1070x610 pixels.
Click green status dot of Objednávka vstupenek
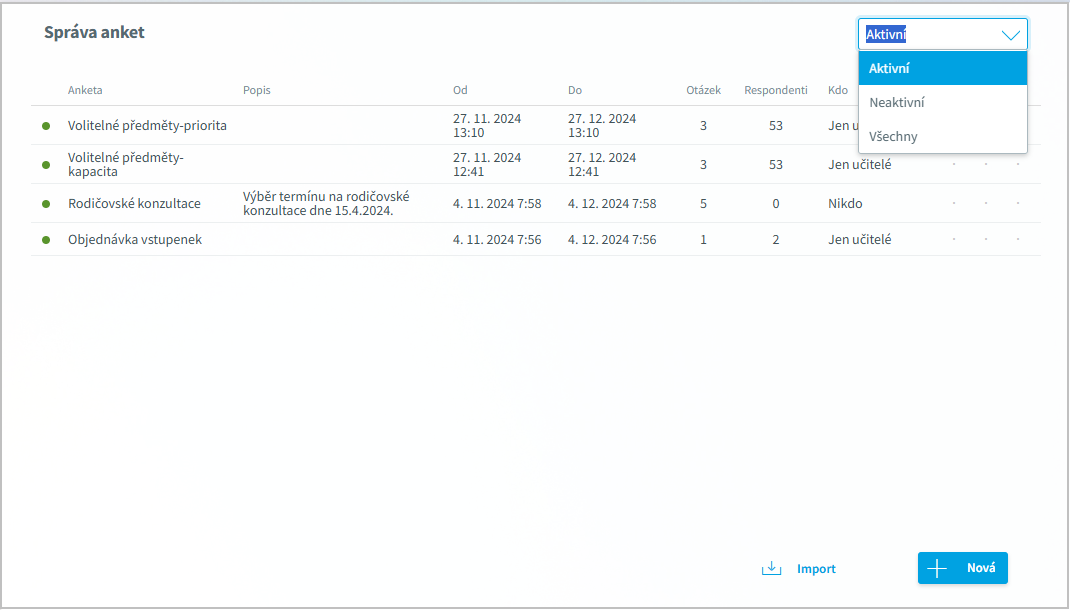[46, 239]
